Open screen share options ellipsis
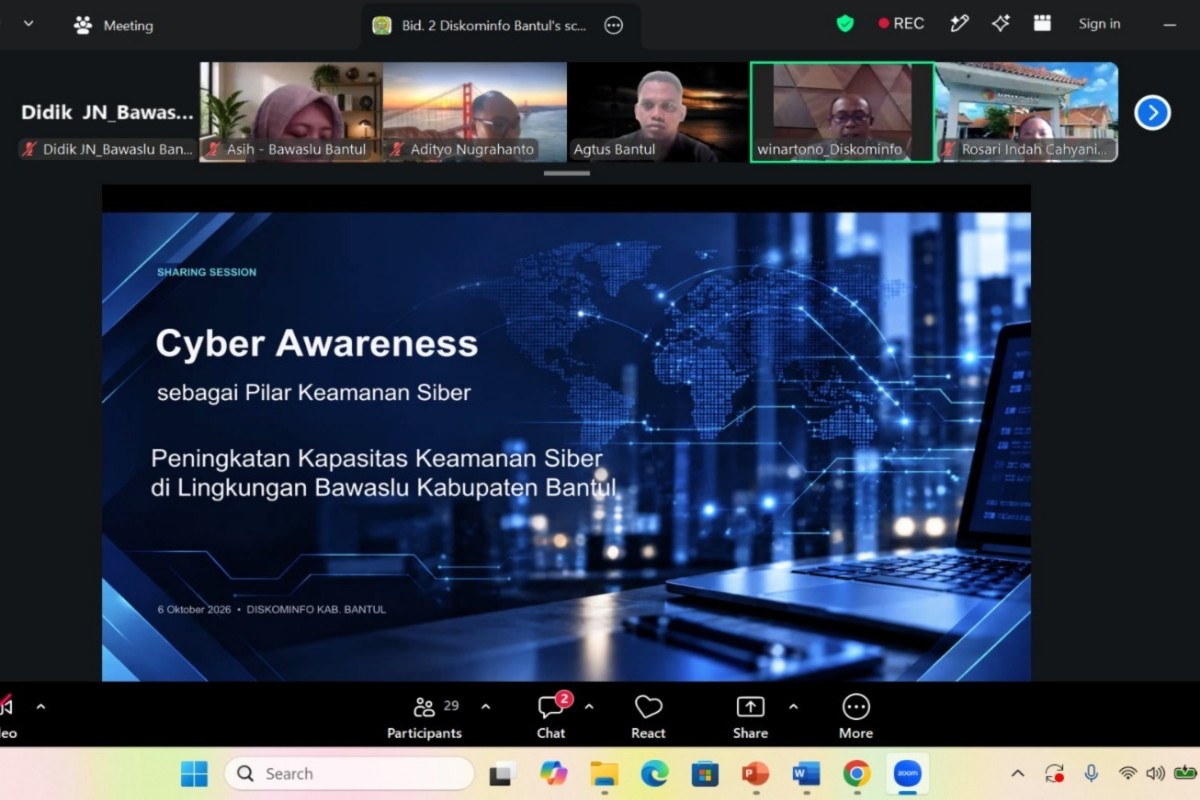 point(614,26)
